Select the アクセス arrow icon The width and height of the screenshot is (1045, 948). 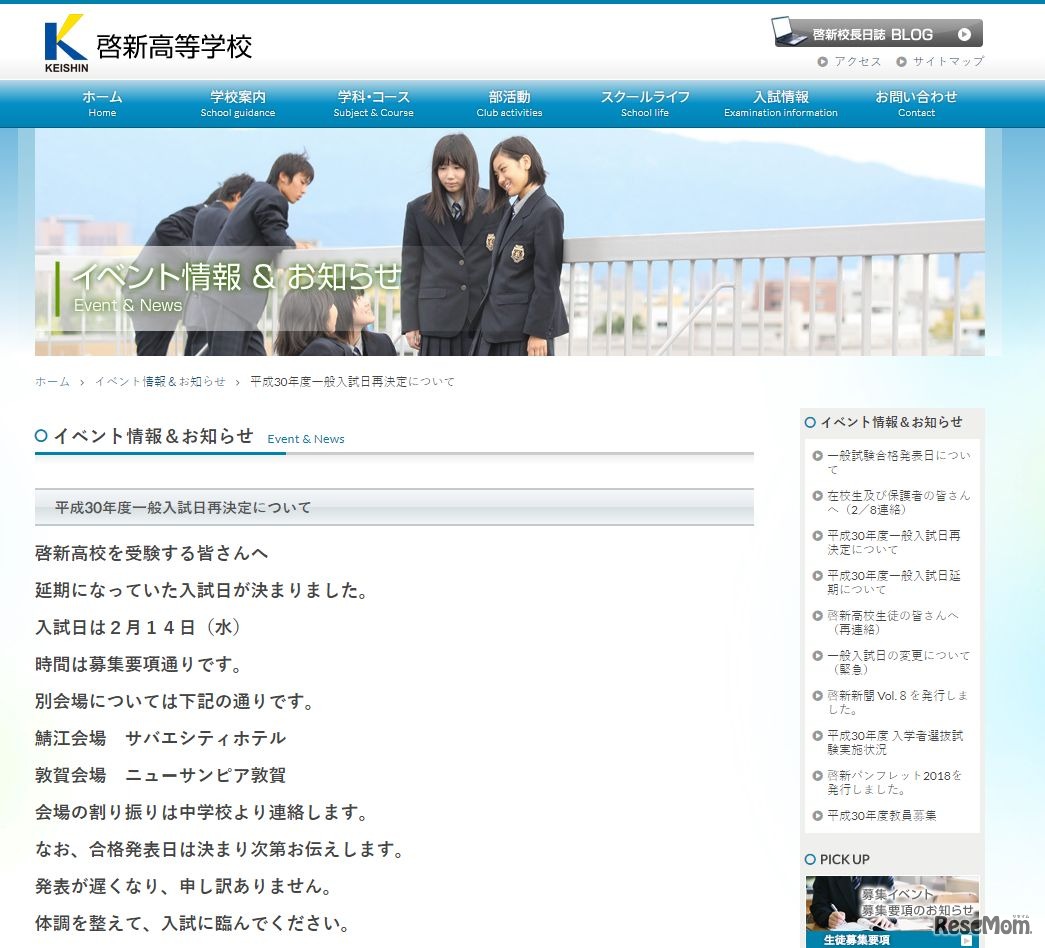824,62
